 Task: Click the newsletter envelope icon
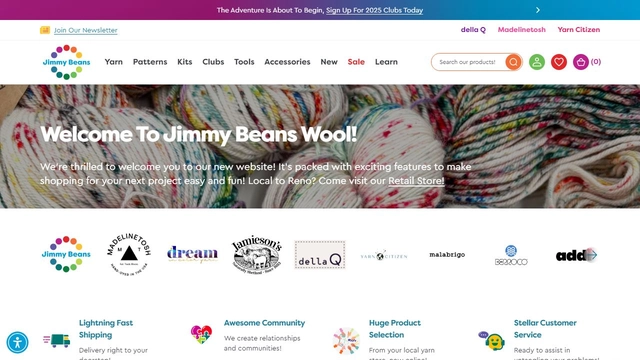[x=45, y=30]
